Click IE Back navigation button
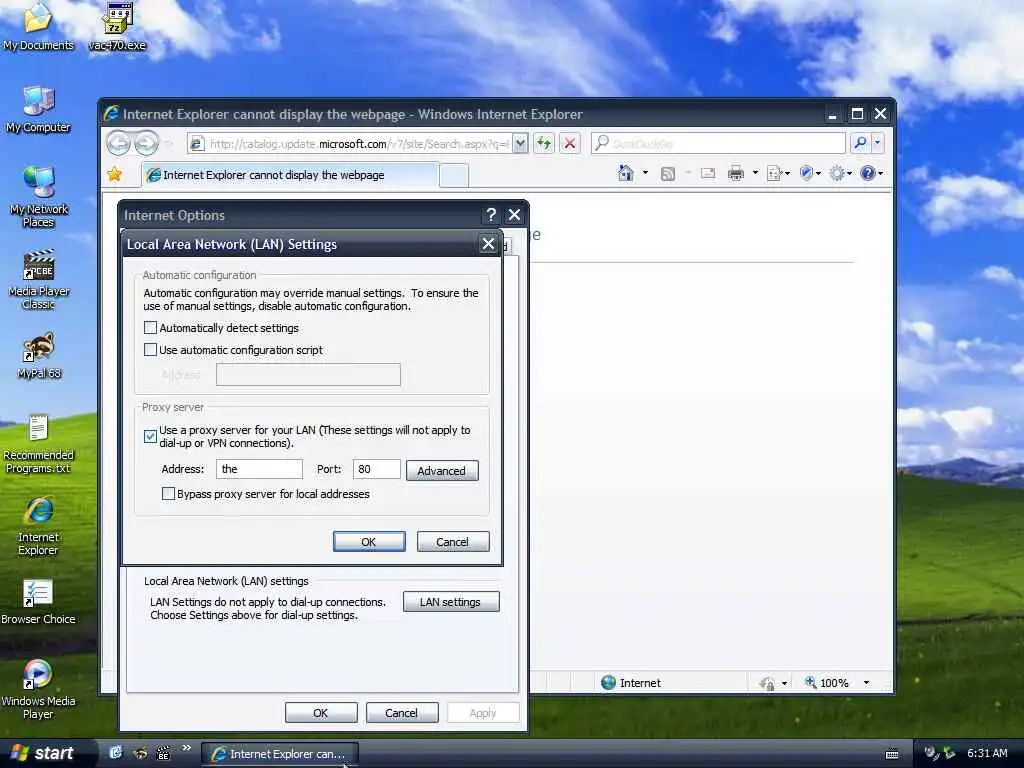 tap(119, 143)
